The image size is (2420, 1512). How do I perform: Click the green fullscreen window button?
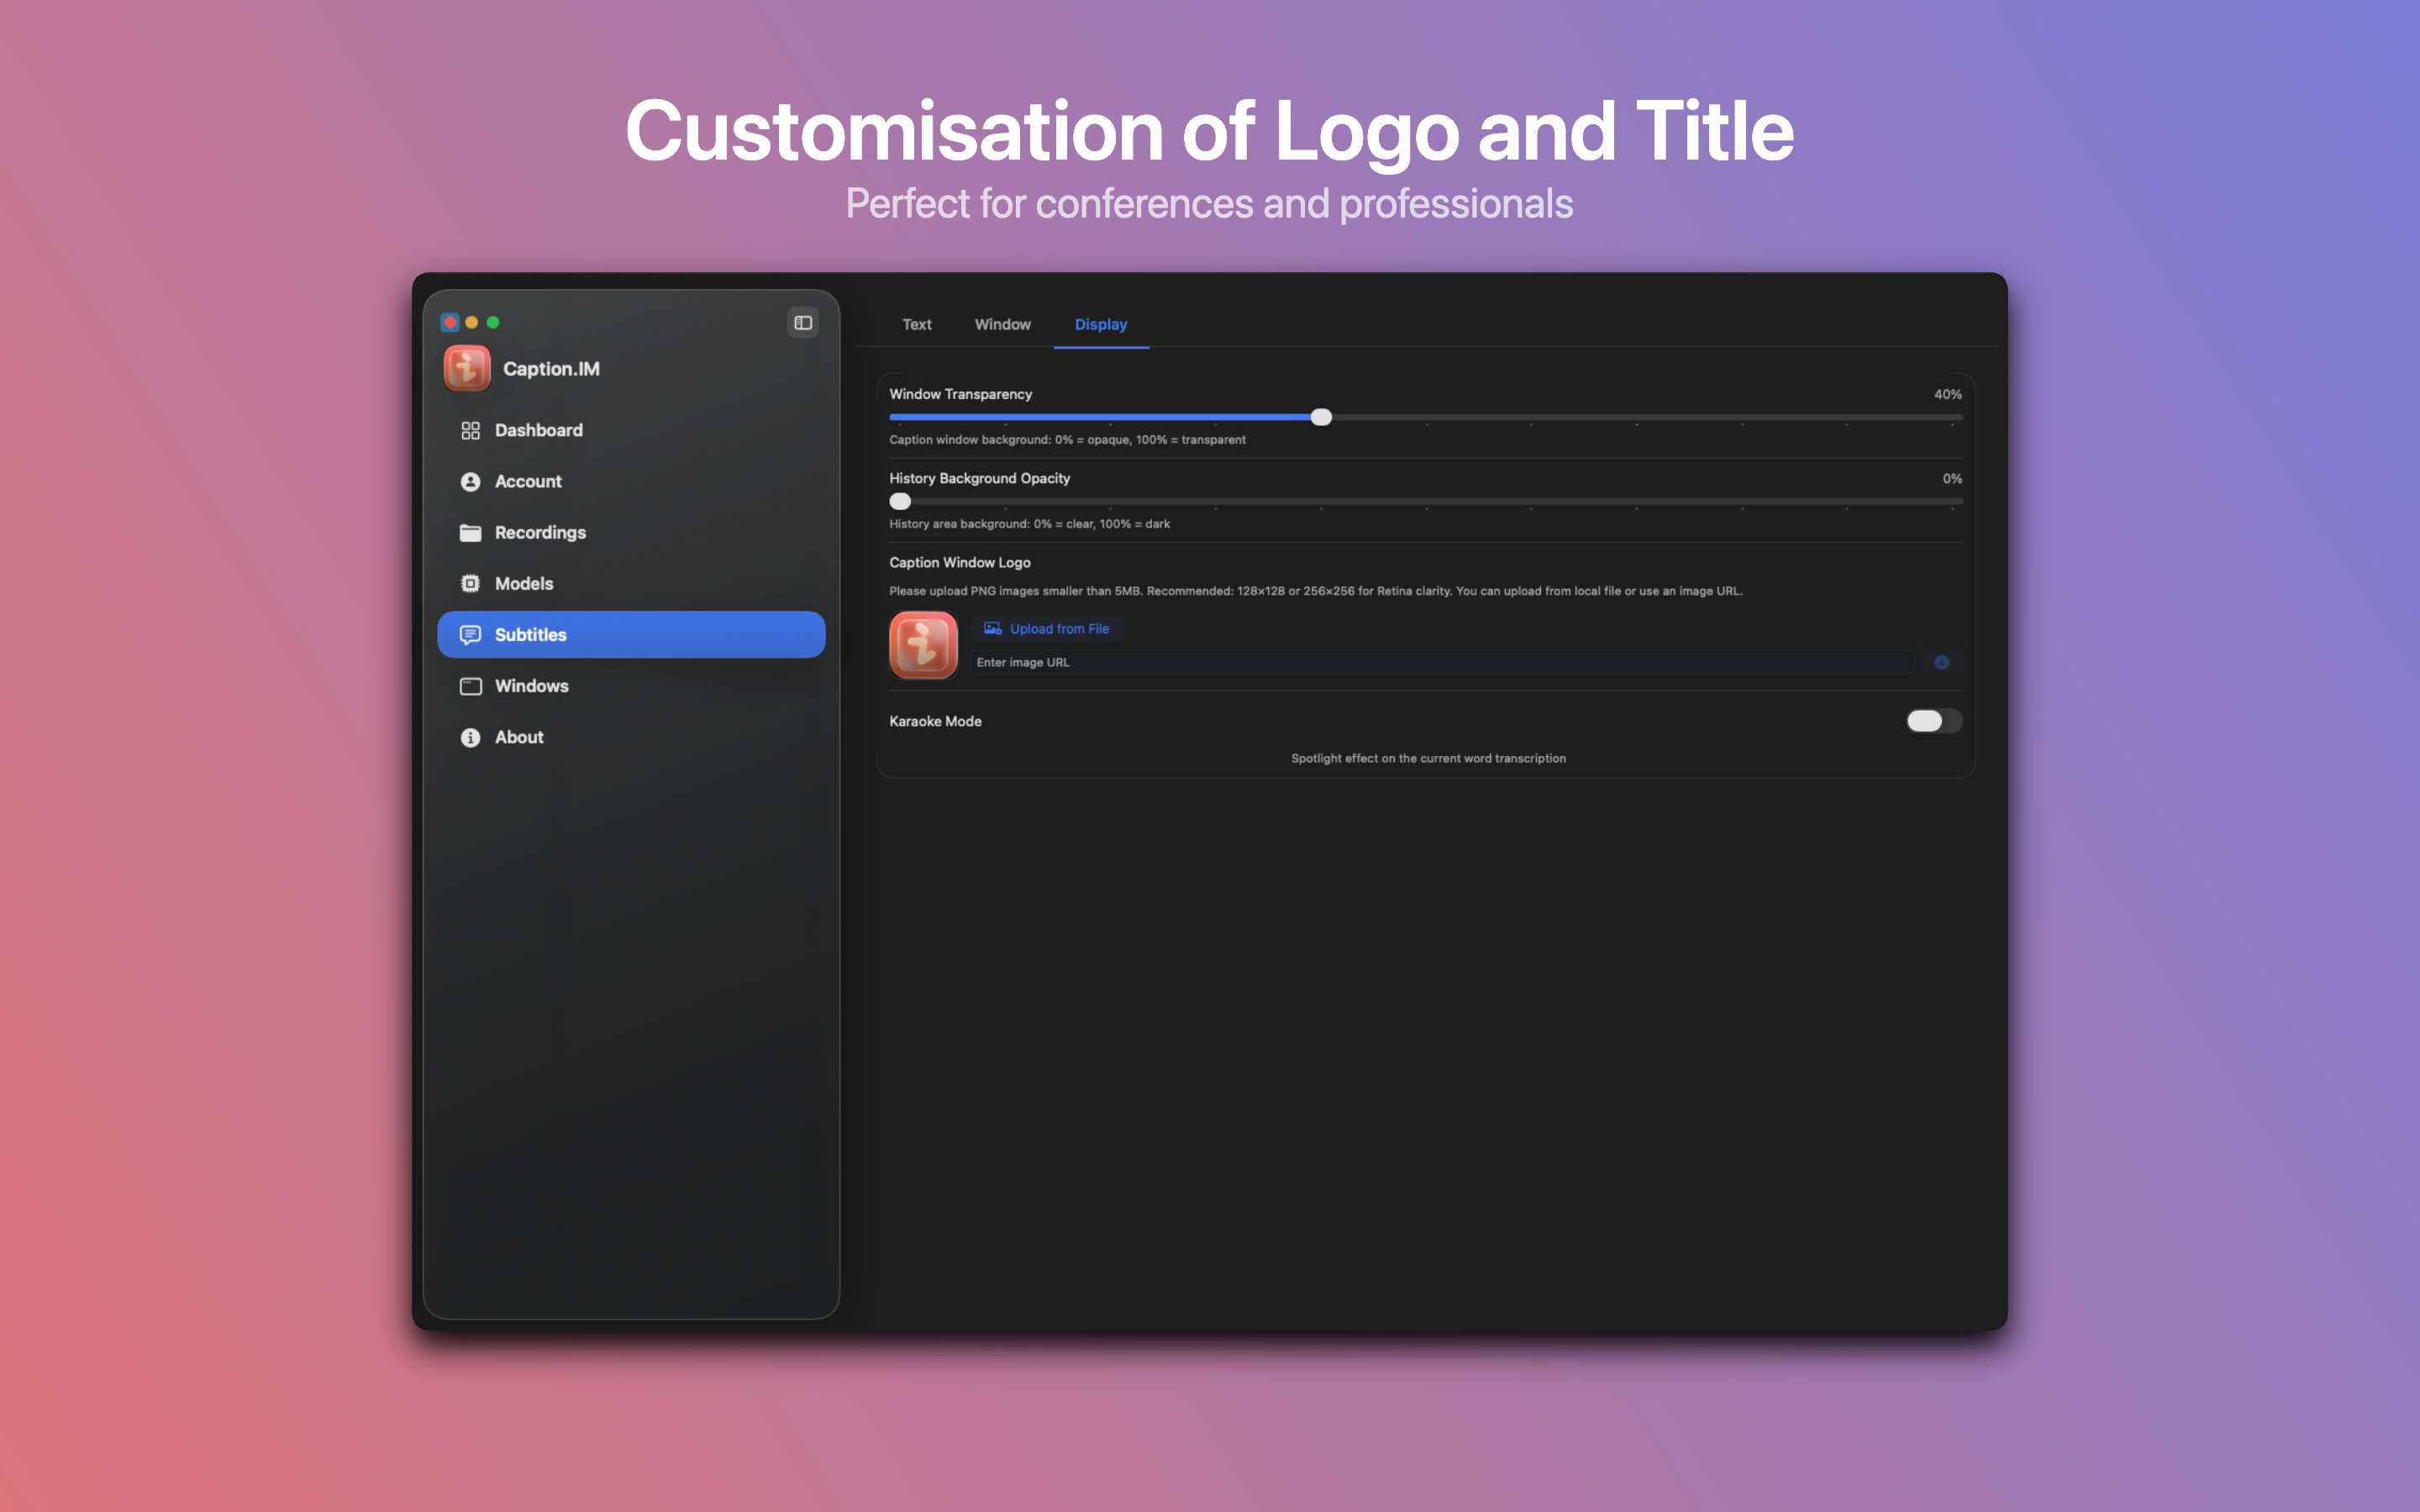493,322
